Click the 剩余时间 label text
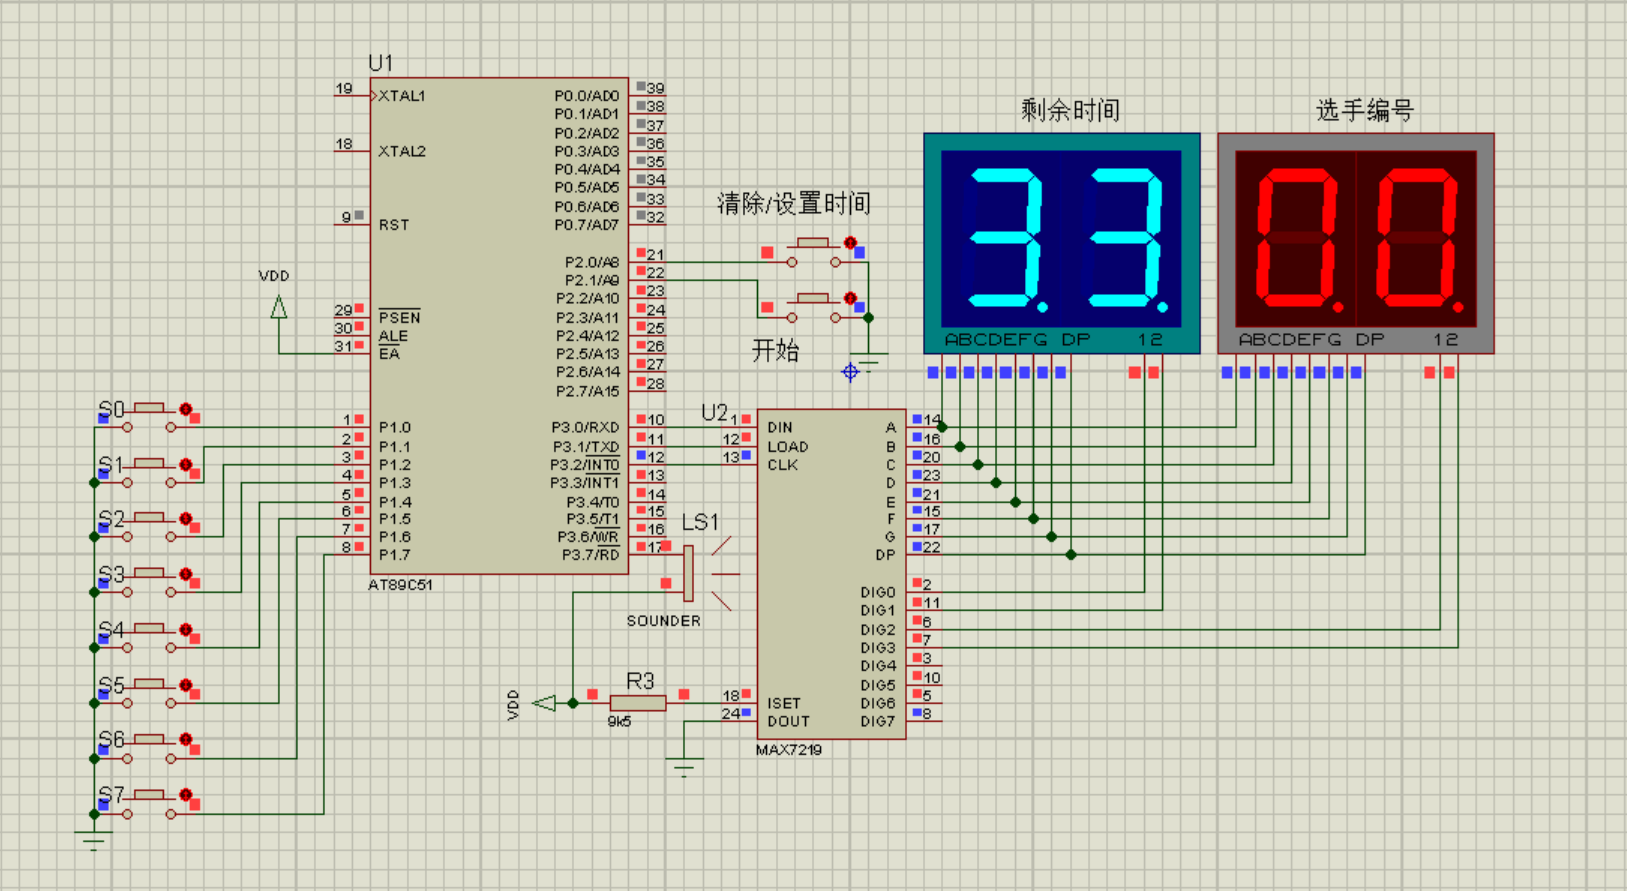 click(x=1070, y=110)
